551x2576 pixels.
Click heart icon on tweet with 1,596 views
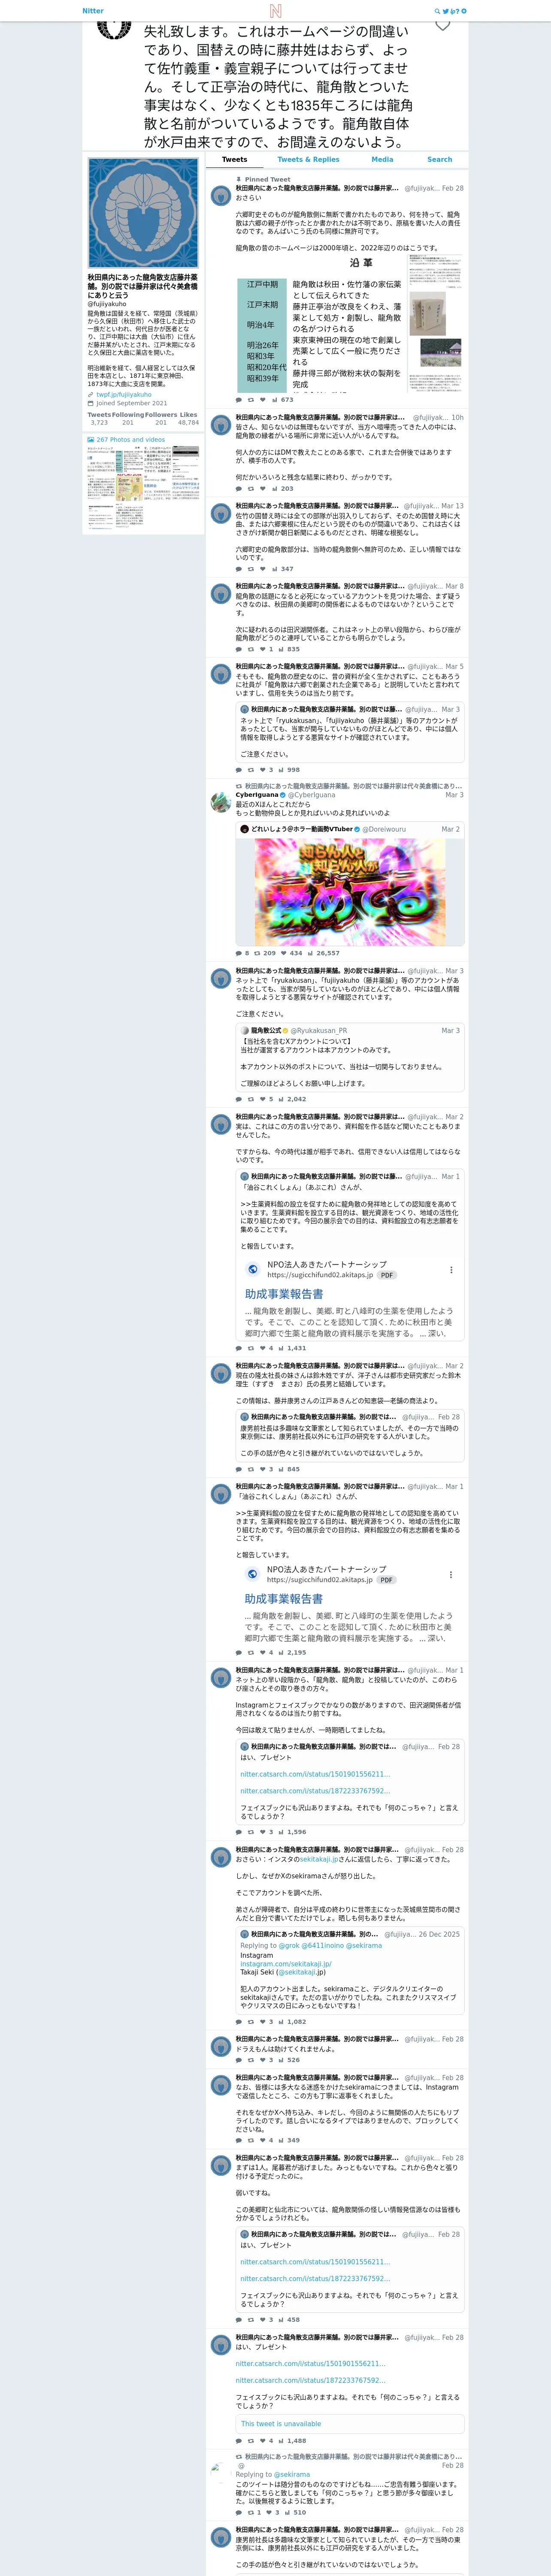(263, 1832)
